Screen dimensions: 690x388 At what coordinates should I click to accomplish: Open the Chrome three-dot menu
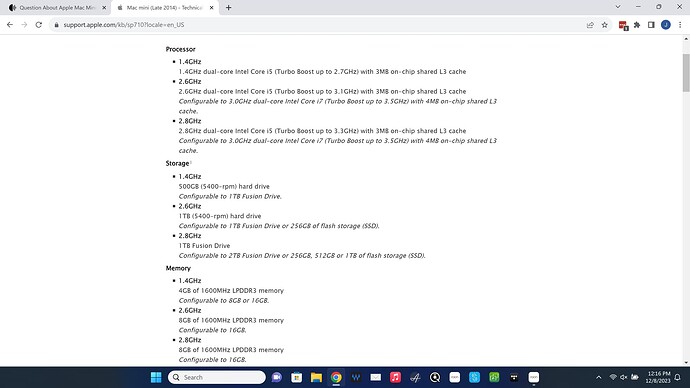click(680, 25)
